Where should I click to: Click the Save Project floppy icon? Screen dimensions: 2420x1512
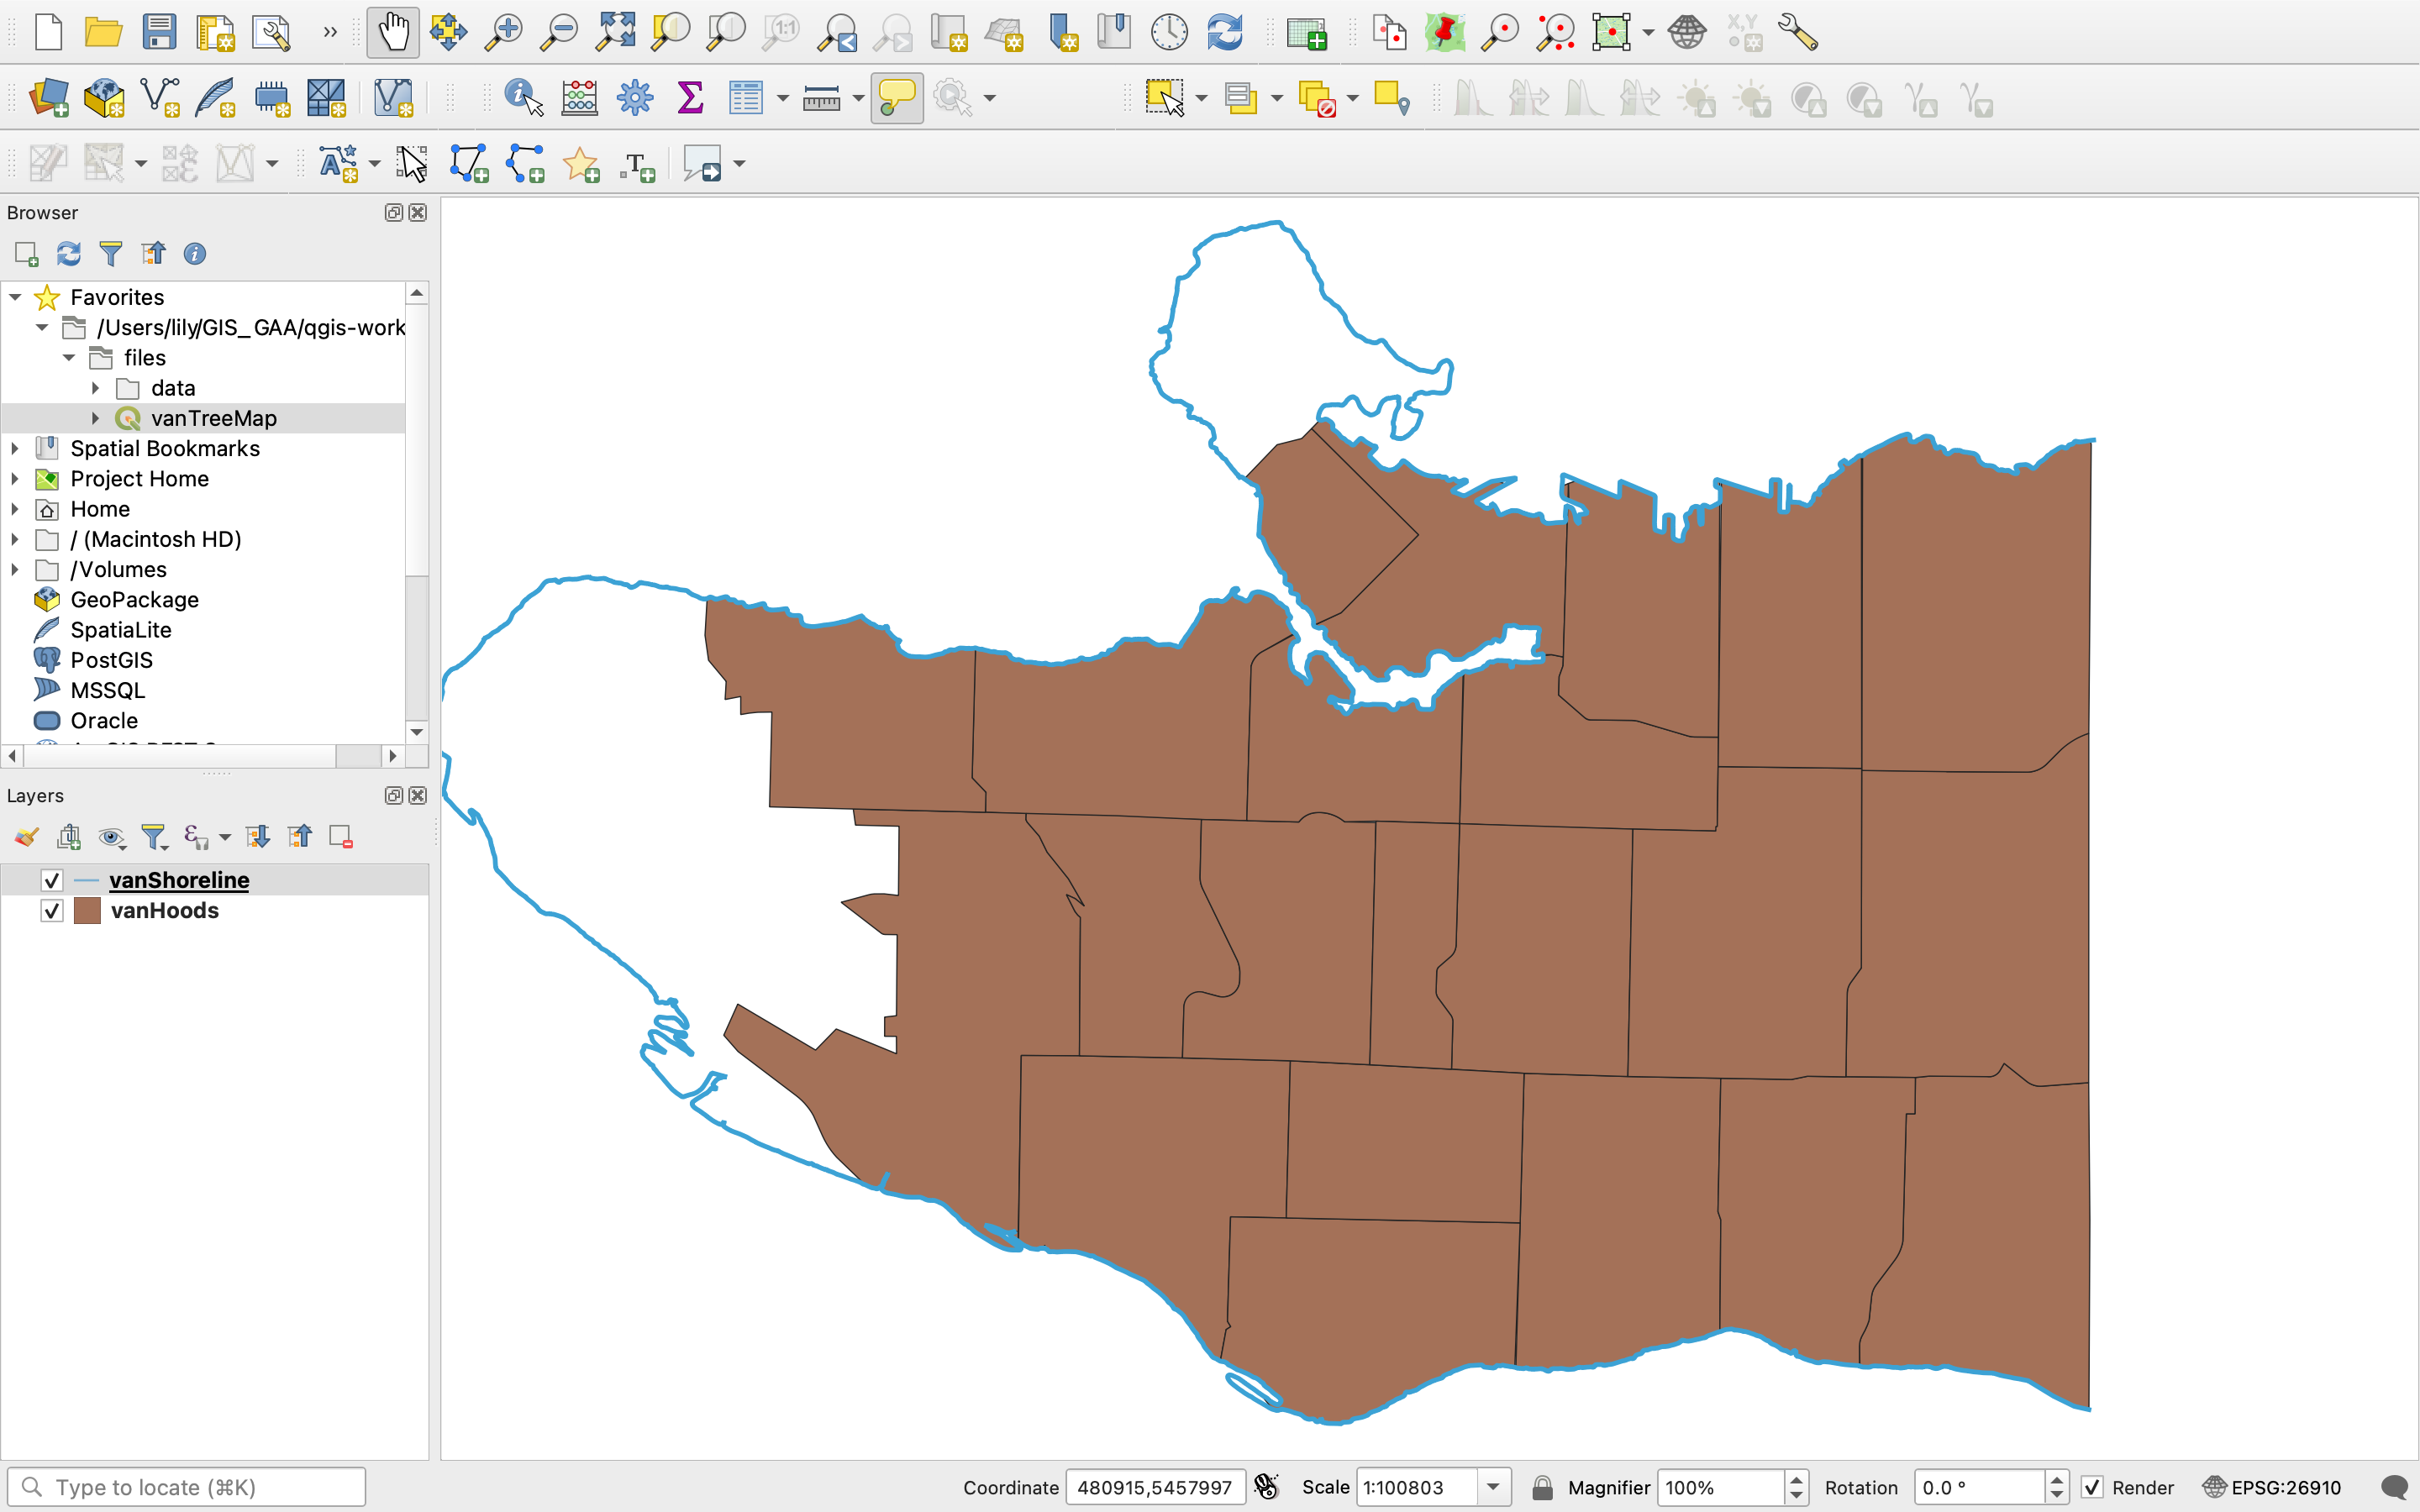(159, 32)
